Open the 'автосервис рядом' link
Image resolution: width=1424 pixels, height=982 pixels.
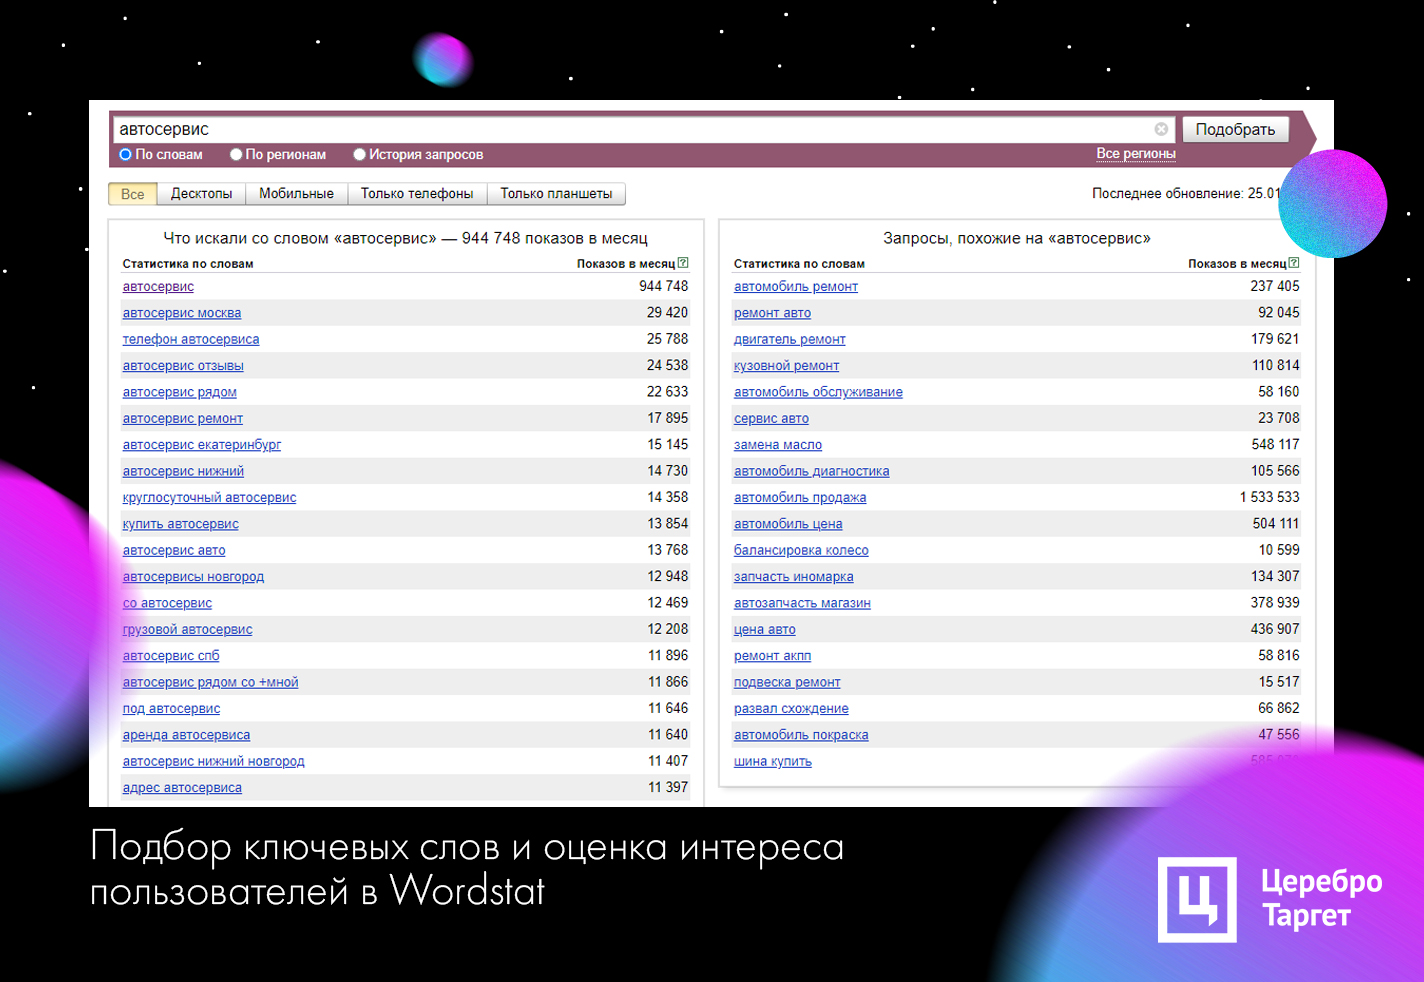(180, 392)
